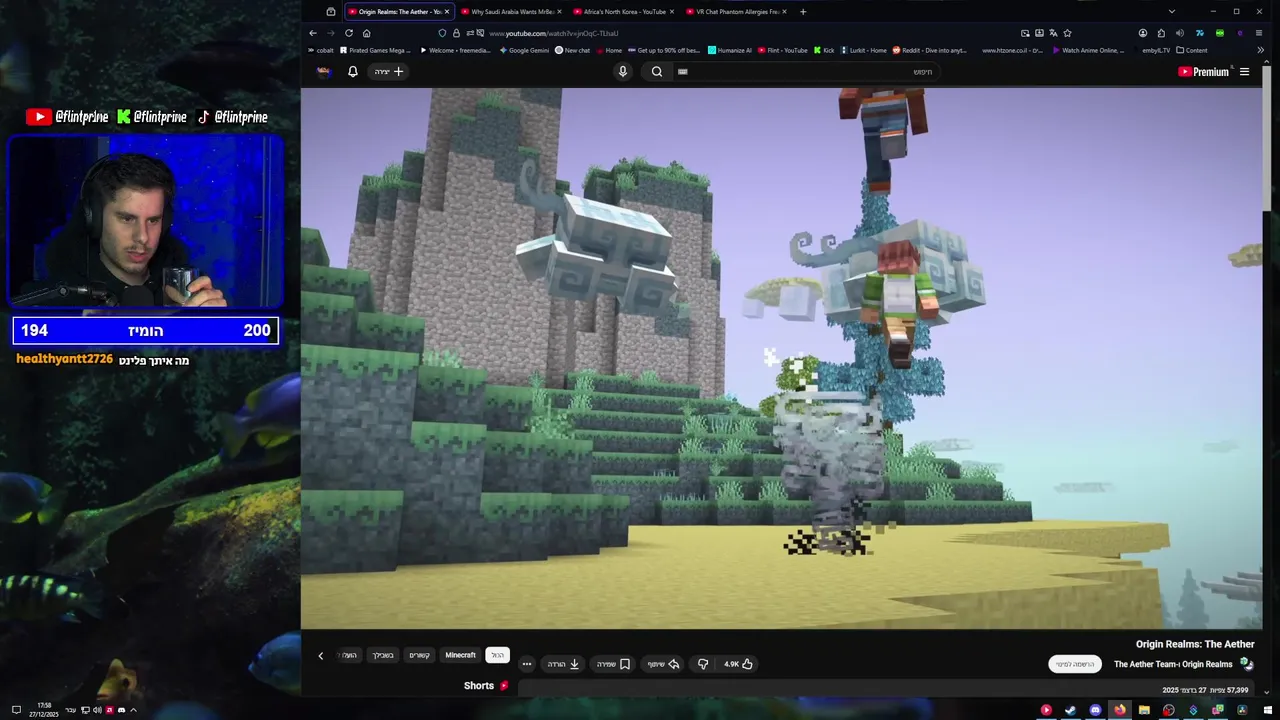Viewport: 1280px width, 720px height.
Task: Open the cobalt bookmark
Action: (321, 50)
